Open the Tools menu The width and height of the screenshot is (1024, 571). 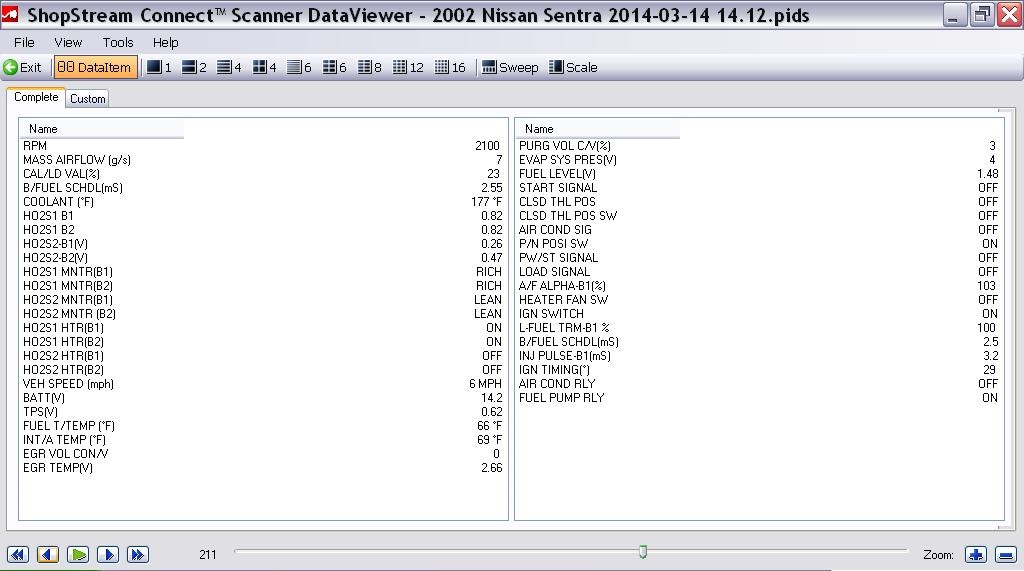118,42
